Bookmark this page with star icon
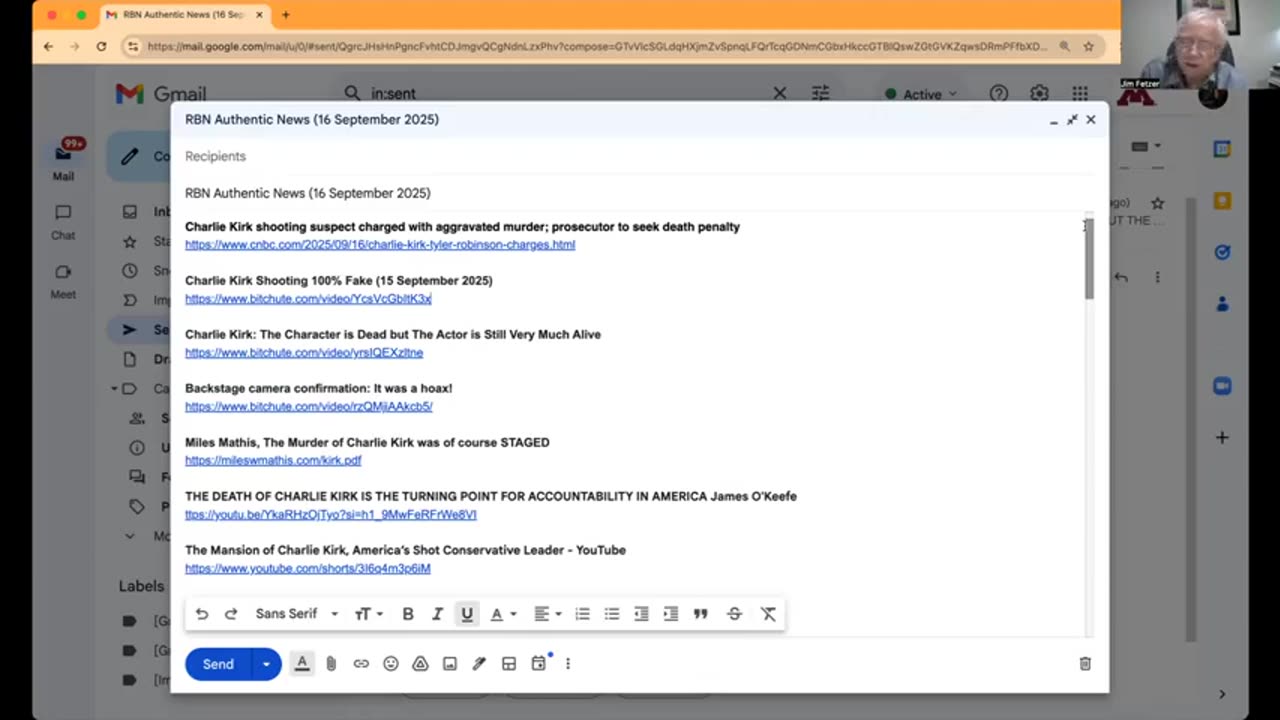This screenshot has height=720, width=1280. pyautogui.click(x=1089, y=46)
